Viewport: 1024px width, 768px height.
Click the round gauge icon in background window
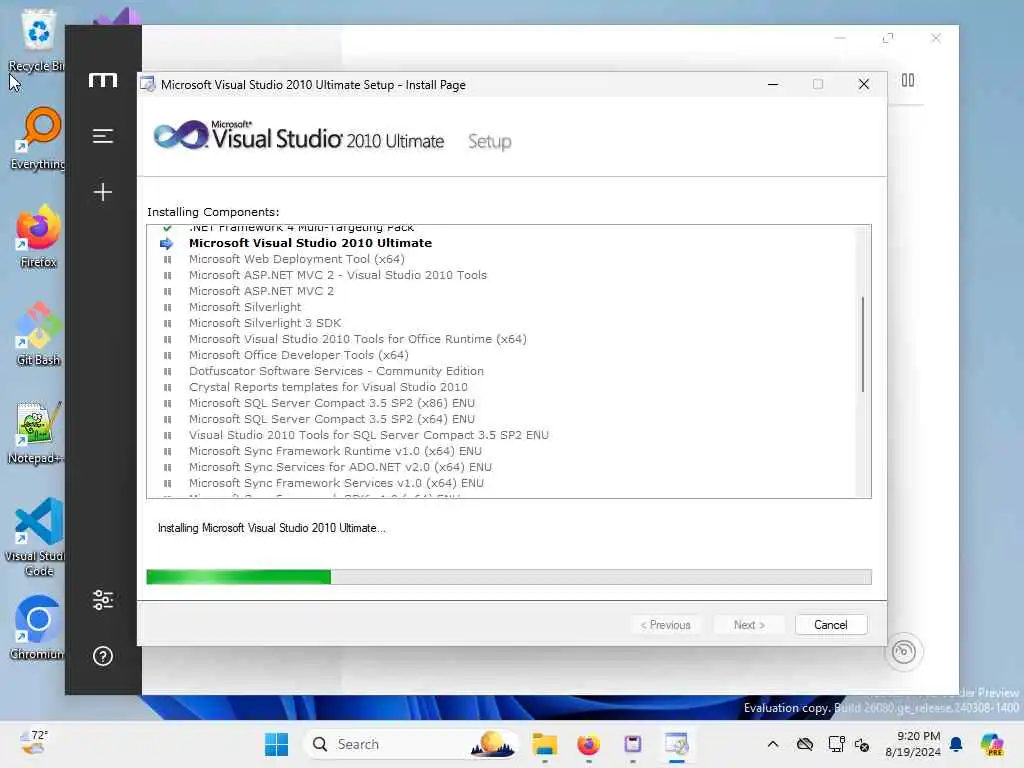pos(904,651)
